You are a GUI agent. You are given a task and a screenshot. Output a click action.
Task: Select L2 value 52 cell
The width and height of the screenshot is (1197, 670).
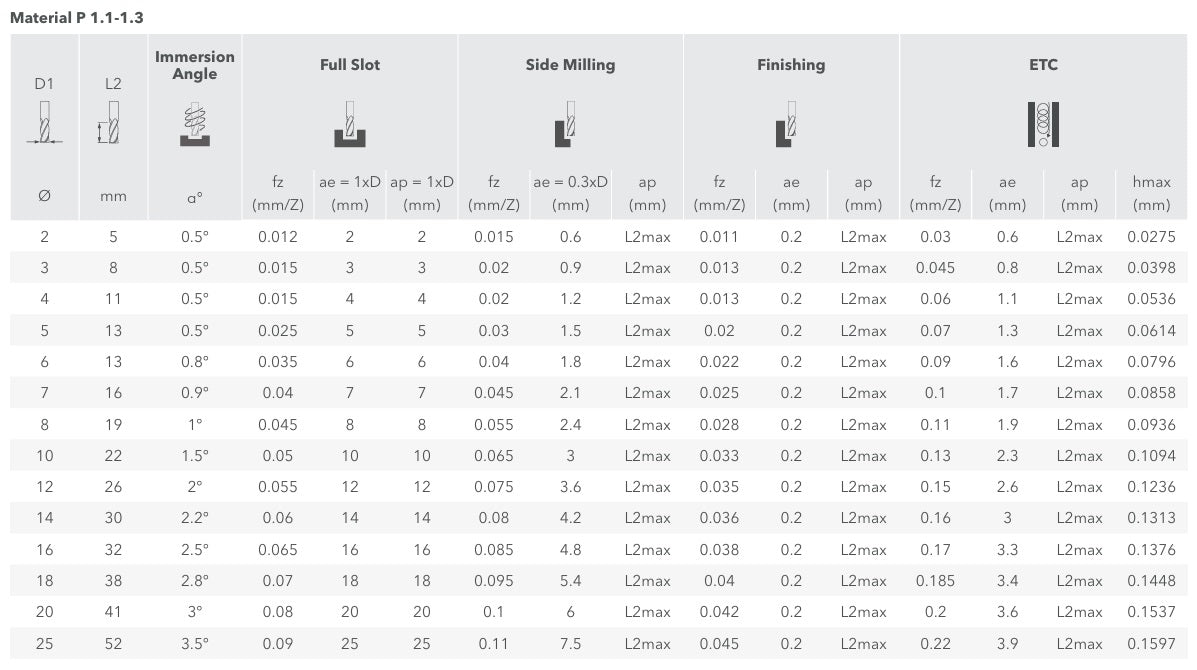[113, 643]
